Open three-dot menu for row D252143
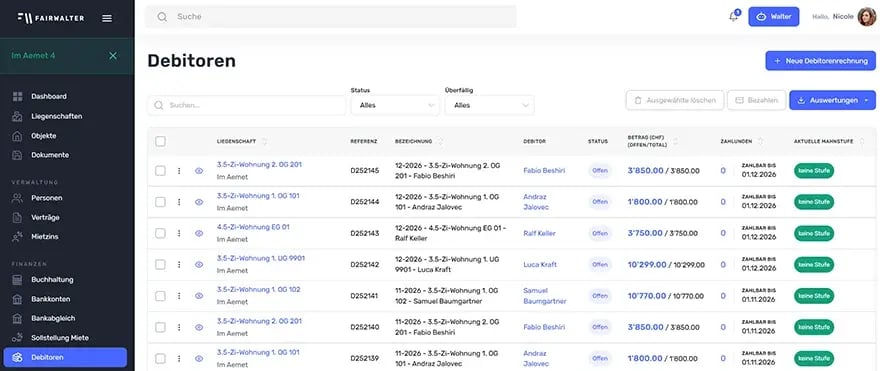The image size is (880, 371). (179, 233)
